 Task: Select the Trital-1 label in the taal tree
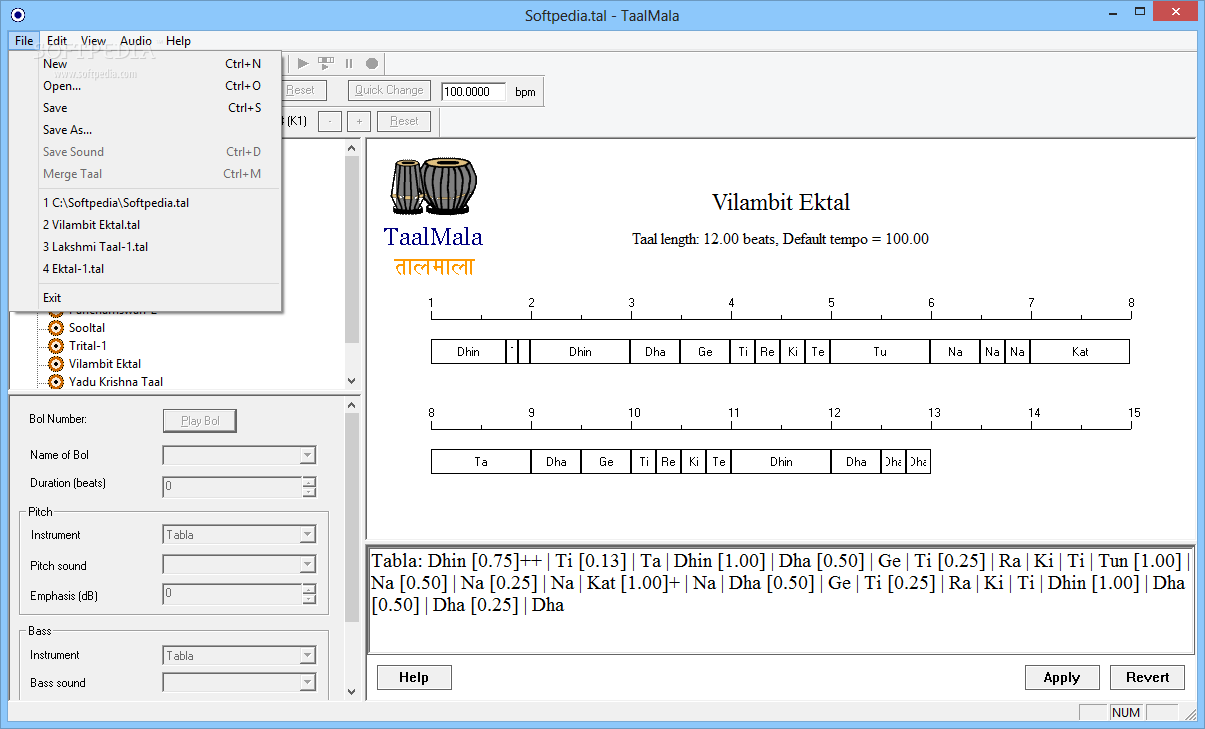(x=88, y=346)
